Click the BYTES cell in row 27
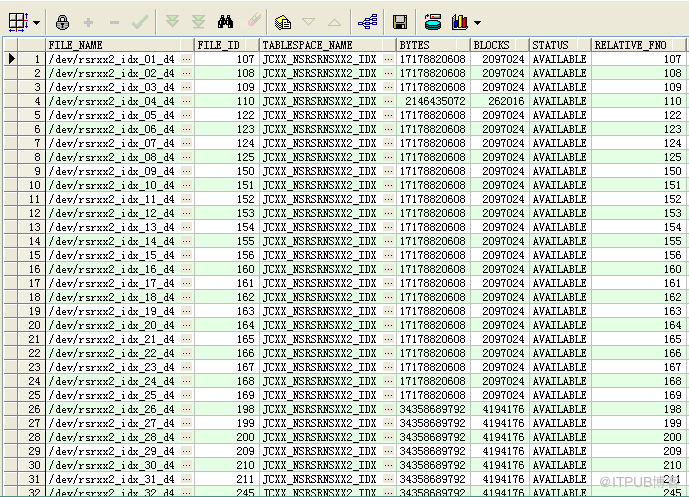689x497 pixels. coord(433,423)
